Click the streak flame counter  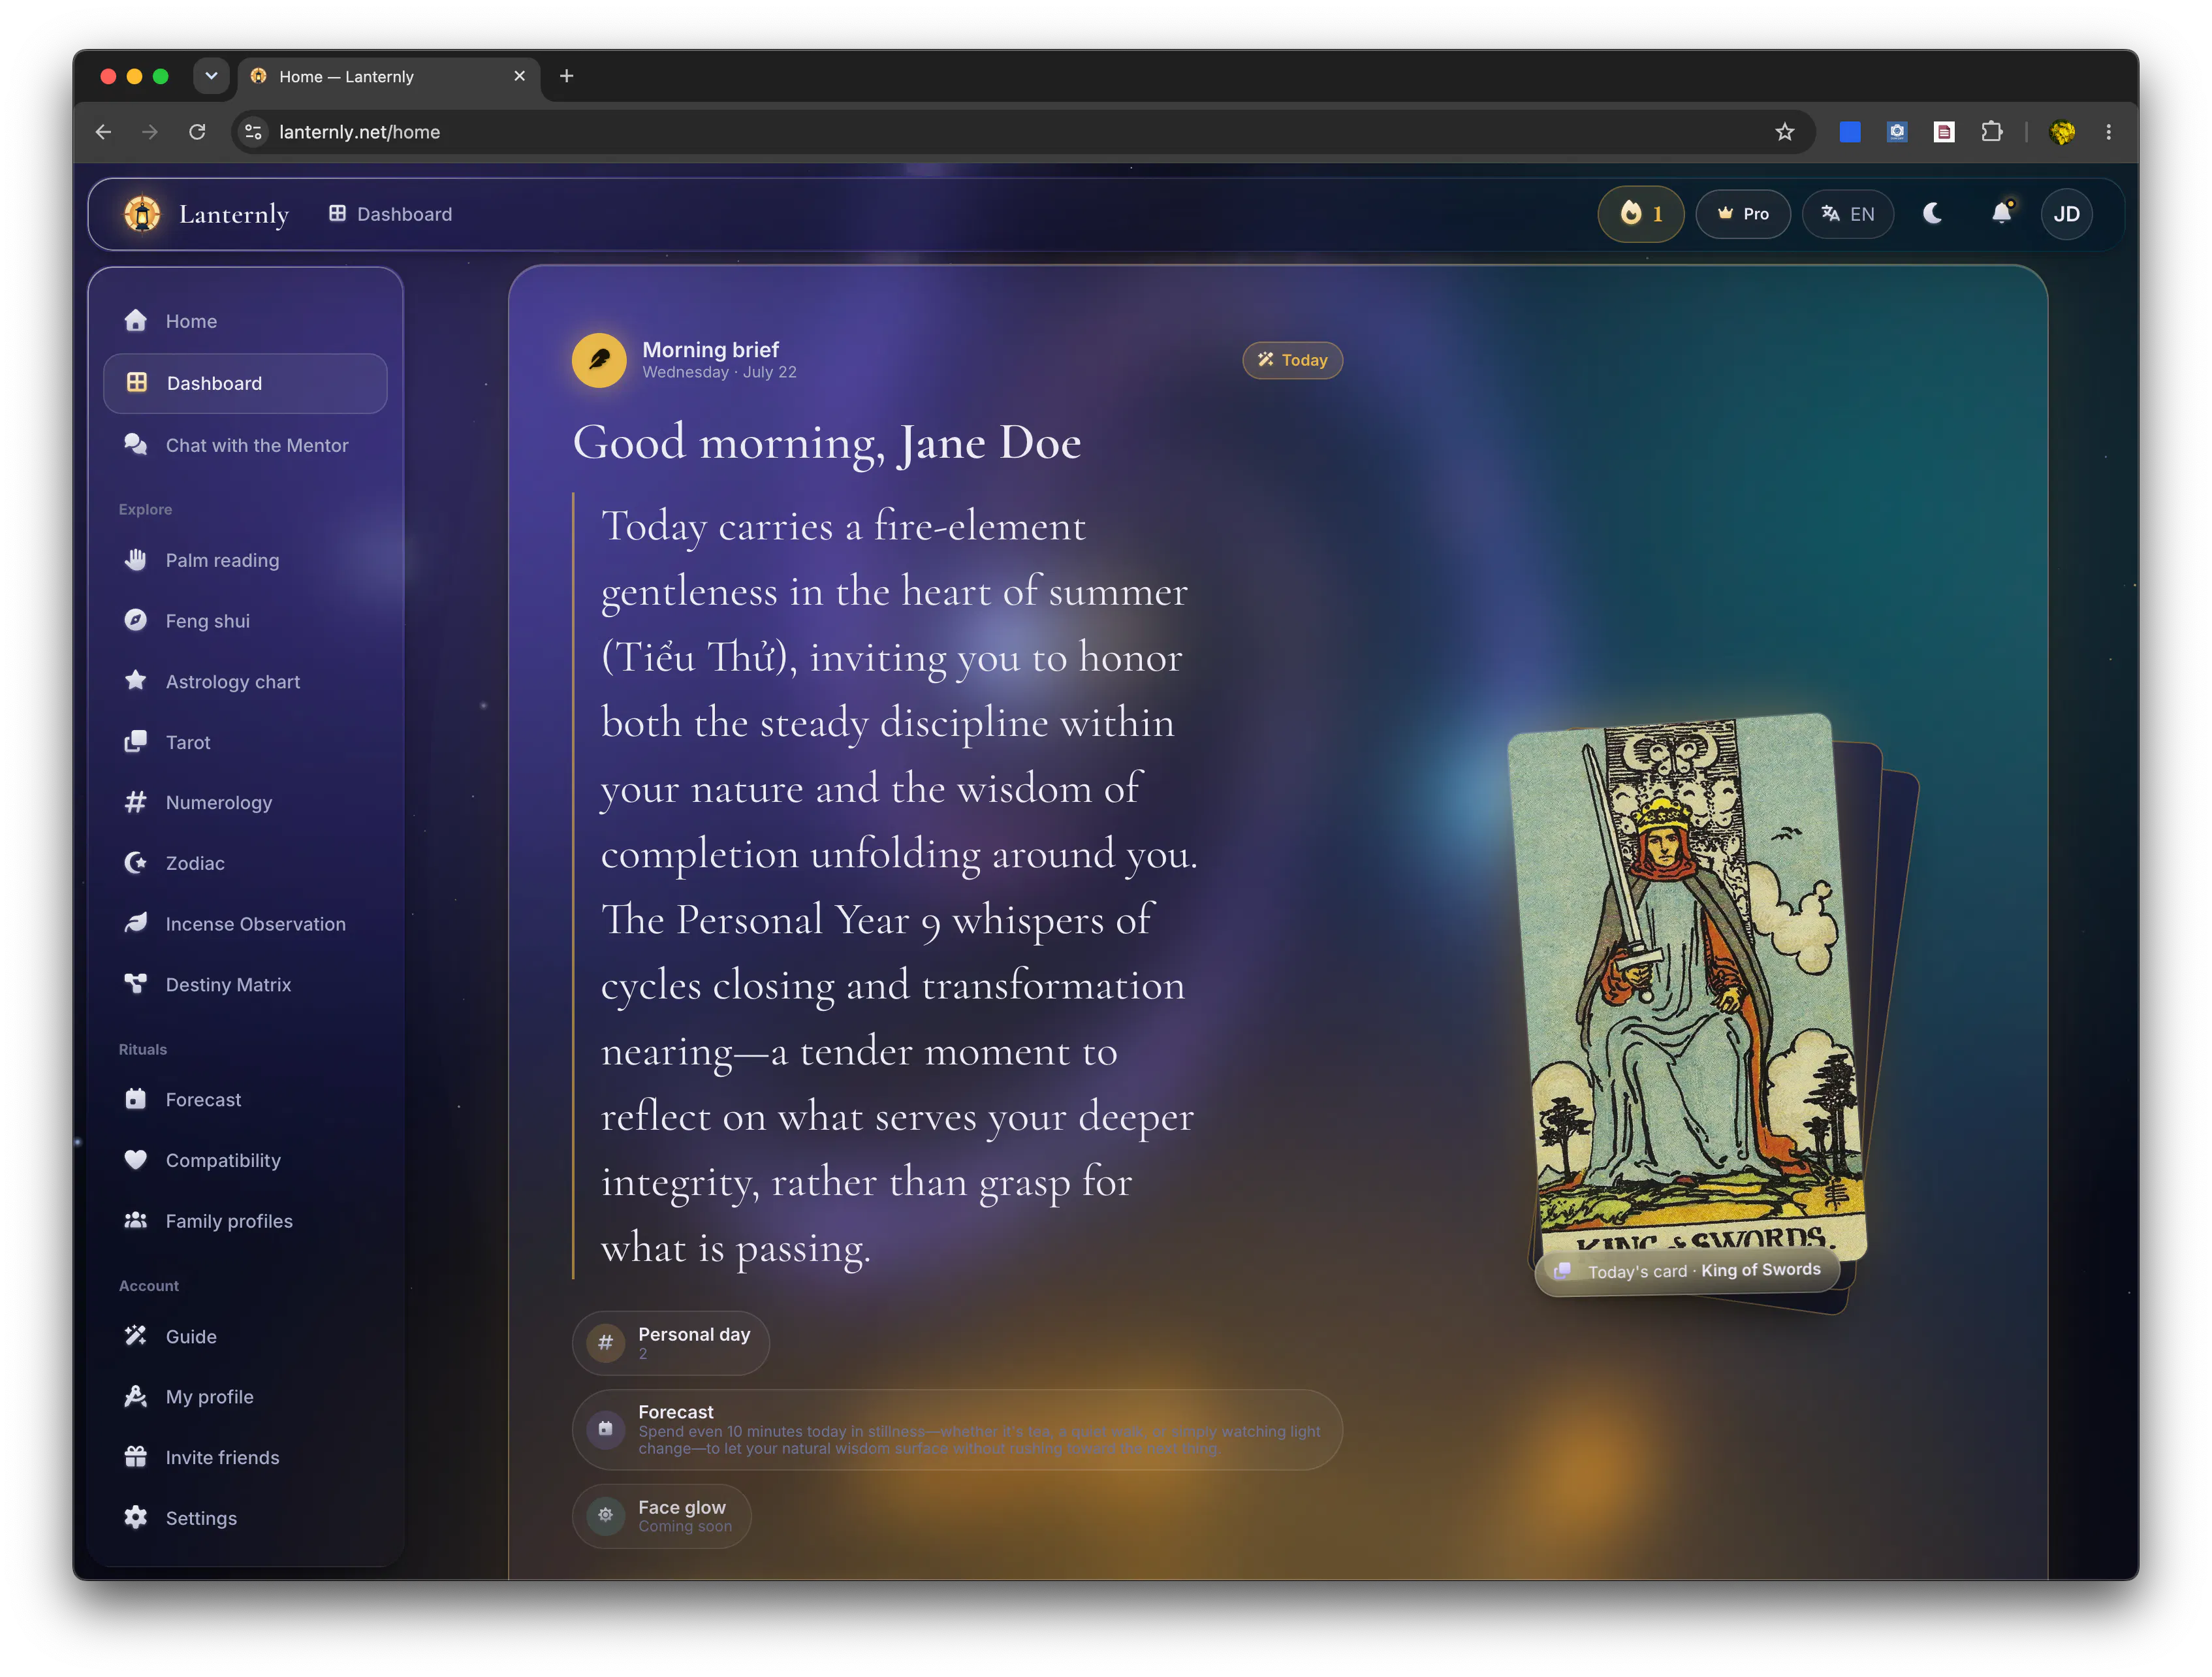click(x=1641, y=214)
